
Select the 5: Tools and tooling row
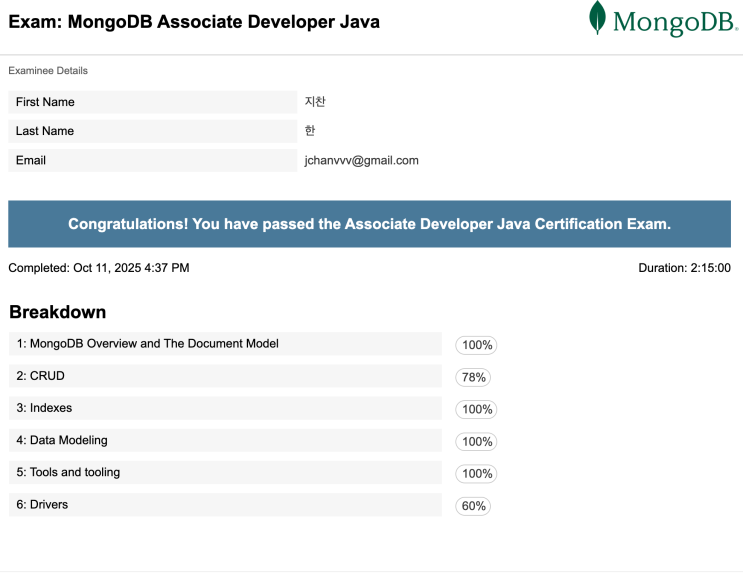pos(225,473)
